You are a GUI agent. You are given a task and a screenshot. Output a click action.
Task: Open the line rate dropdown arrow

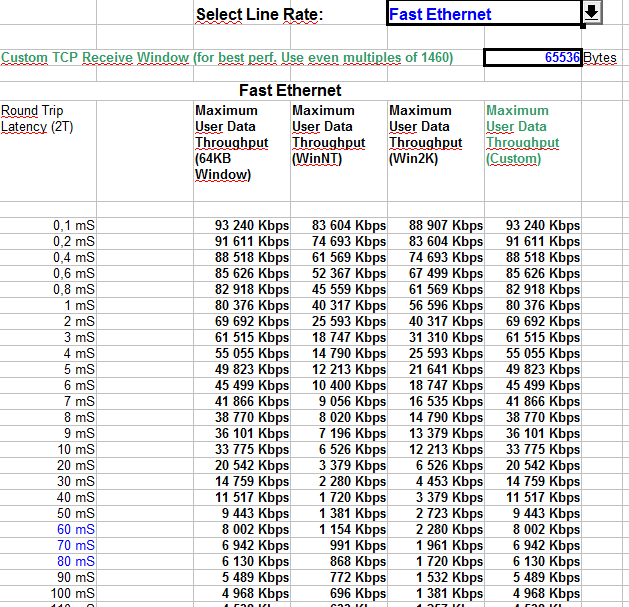click(x=592, y=13)
